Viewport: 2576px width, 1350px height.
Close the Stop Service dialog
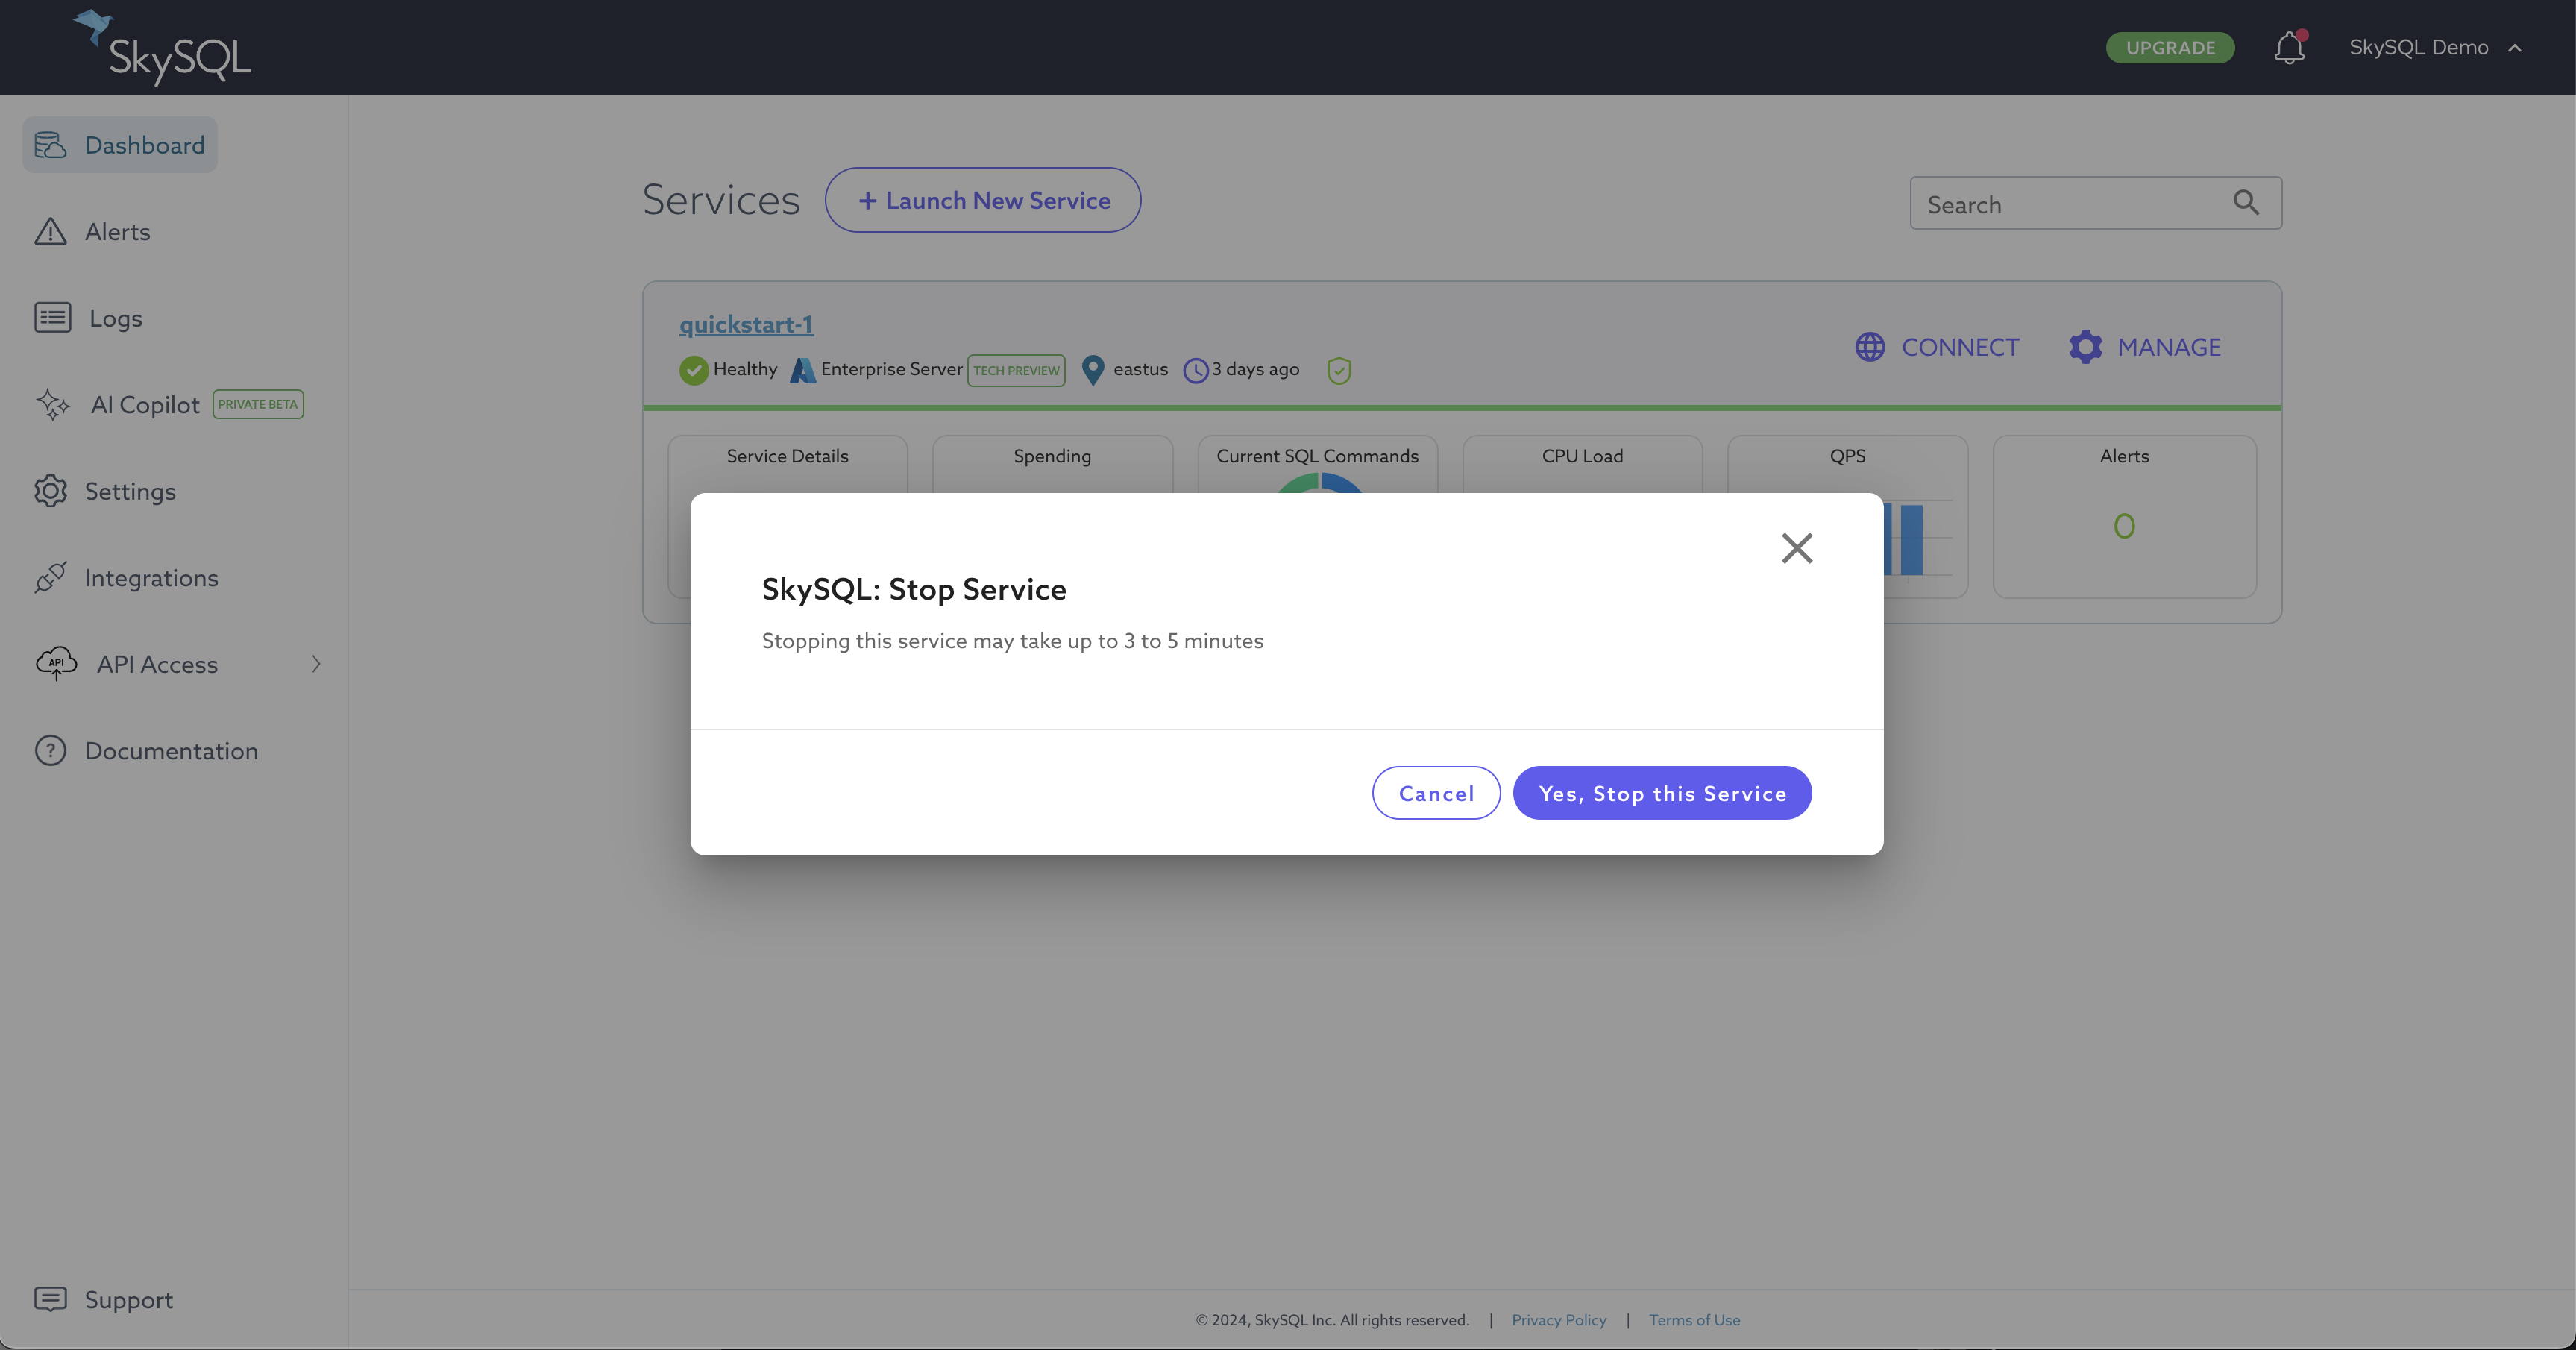click(1796, 548)
